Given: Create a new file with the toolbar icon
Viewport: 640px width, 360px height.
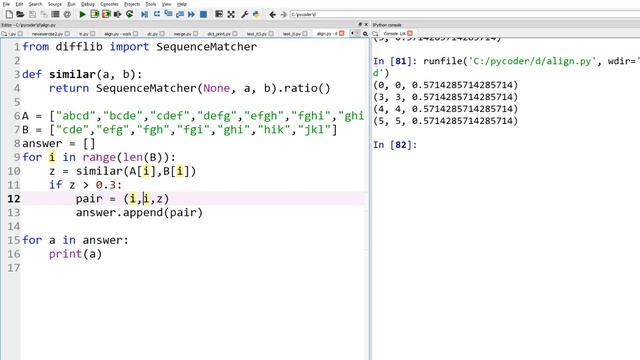Looking at the screenshot, I should tap(9, 14).
